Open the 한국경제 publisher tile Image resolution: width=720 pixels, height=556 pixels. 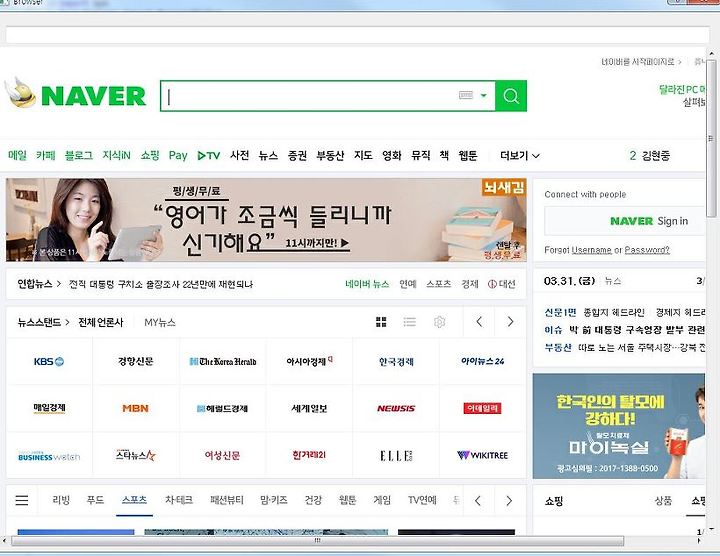(396, 361)
